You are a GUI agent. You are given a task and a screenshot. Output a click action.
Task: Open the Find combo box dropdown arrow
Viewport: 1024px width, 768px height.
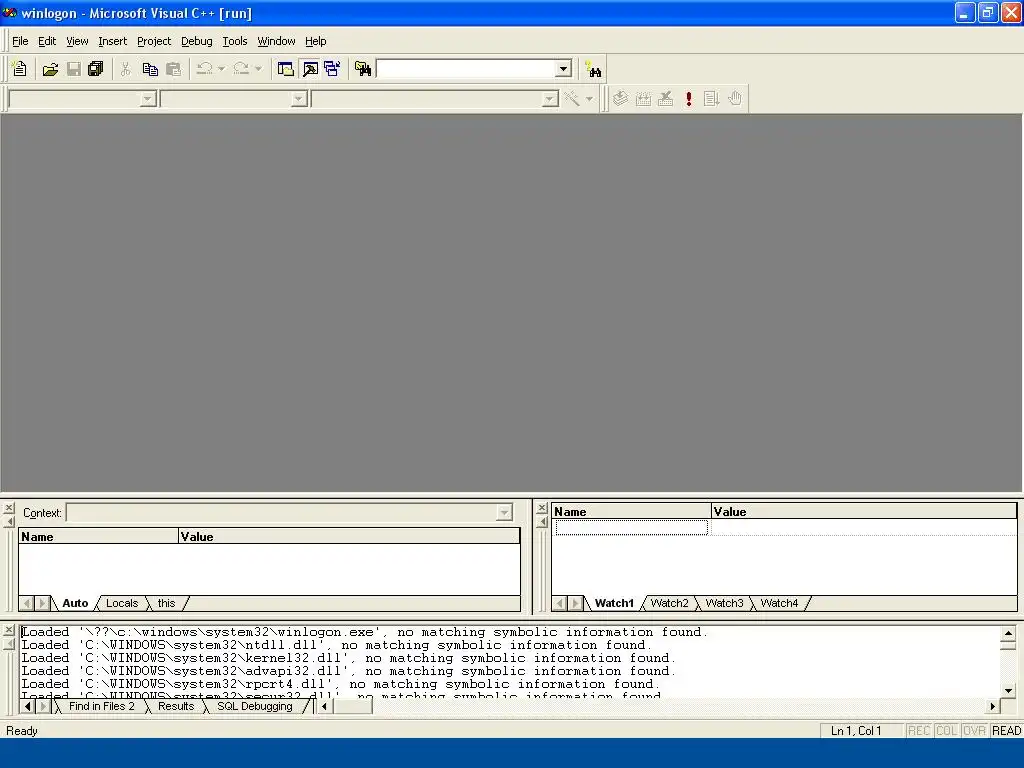tap(563, 69)
